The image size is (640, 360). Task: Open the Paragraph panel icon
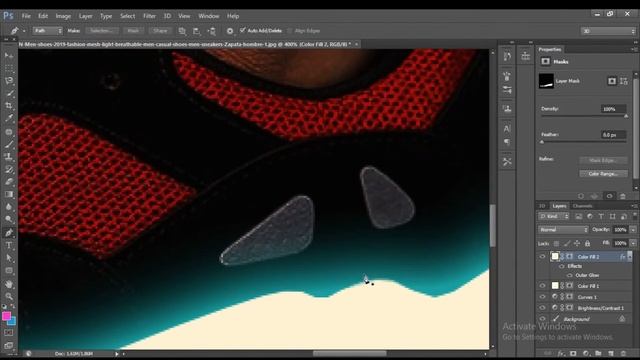click(x=507, y=142)
